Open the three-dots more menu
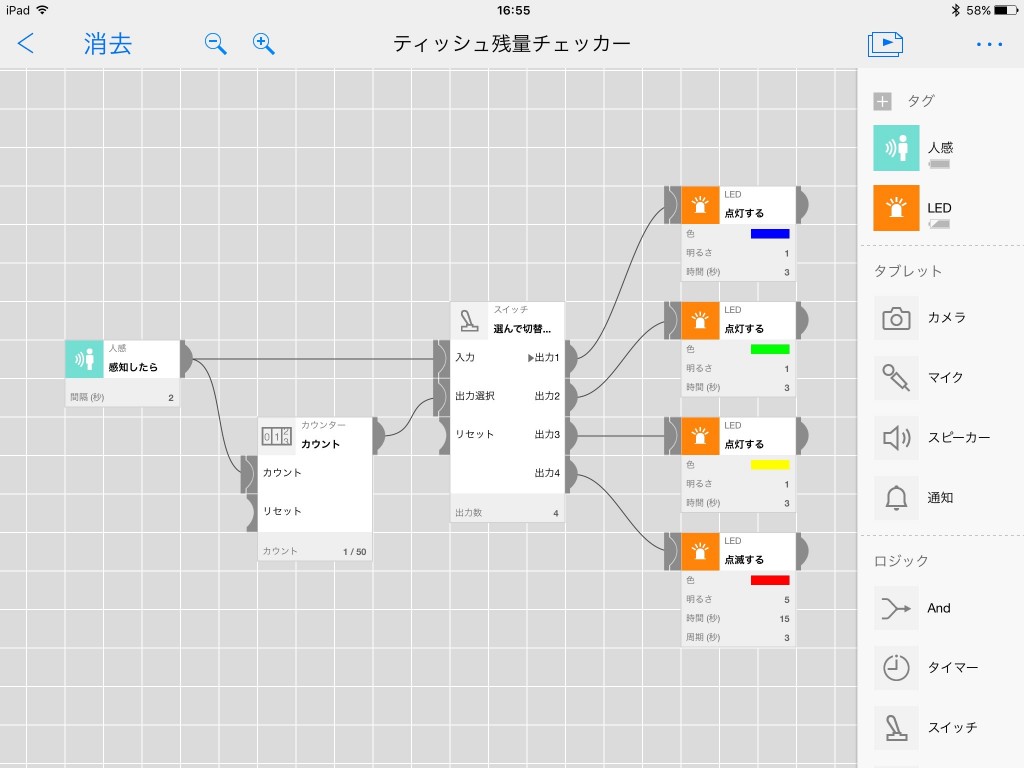Image resolution: width=1024 pixels, height=768 pixels. 989,44
